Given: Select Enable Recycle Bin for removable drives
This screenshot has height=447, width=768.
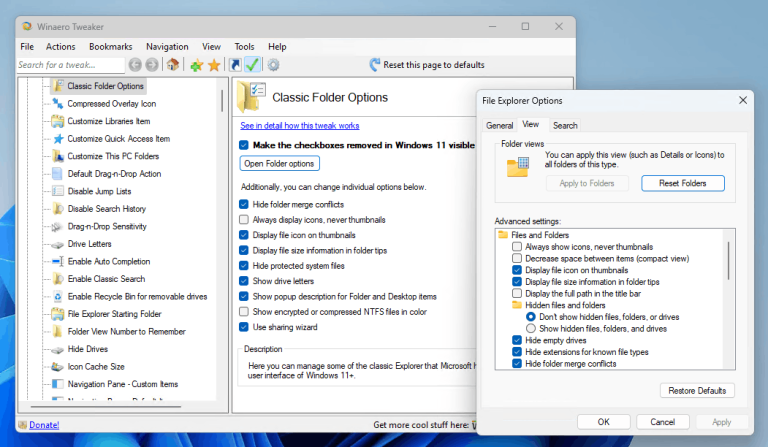Looking at the screenshot, I should [137, 297].
